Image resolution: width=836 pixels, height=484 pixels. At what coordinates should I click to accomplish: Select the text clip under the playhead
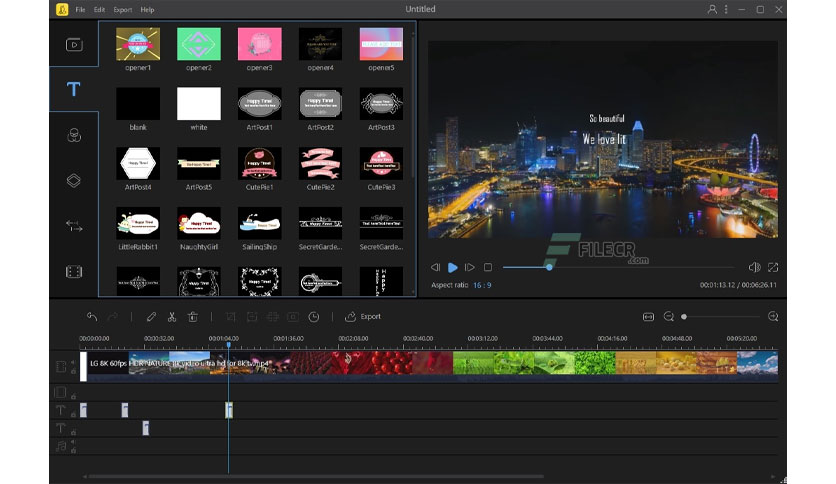229,410
